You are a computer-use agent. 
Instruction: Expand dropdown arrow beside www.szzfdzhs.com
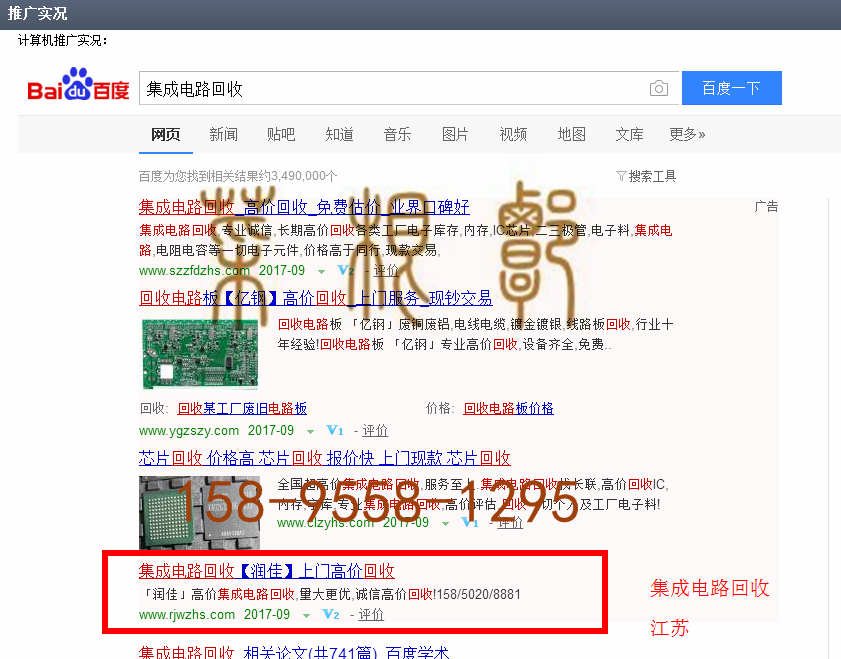[321, 271]
